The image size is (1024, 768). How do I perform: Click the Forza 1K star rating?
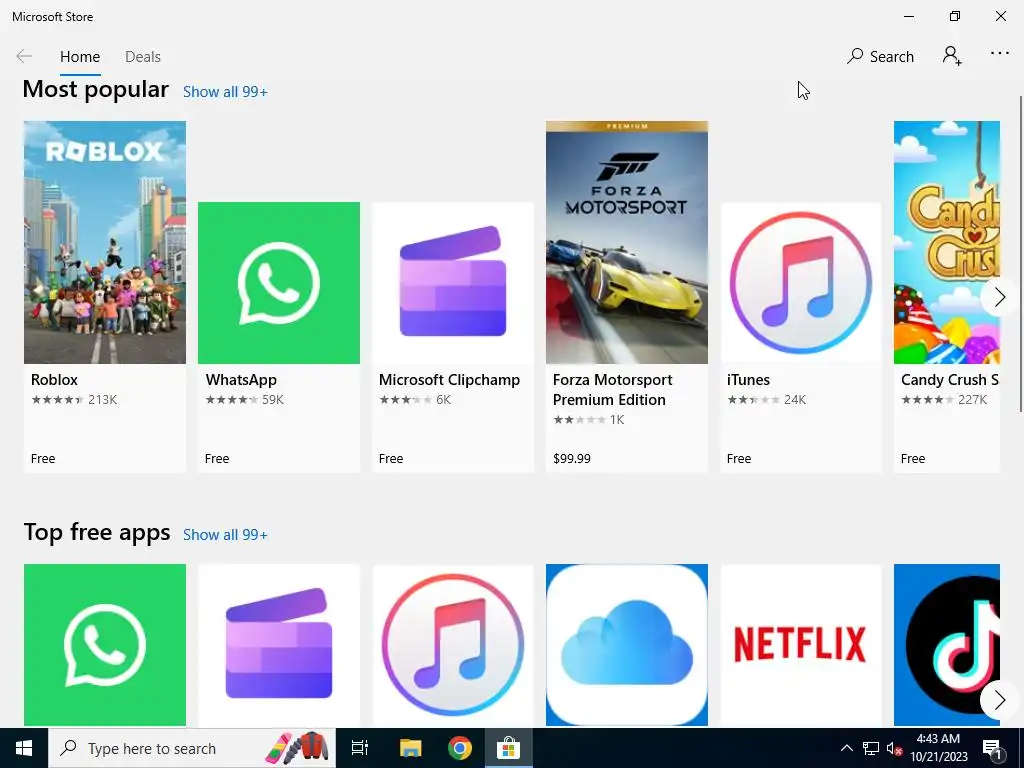coord(588,420)
